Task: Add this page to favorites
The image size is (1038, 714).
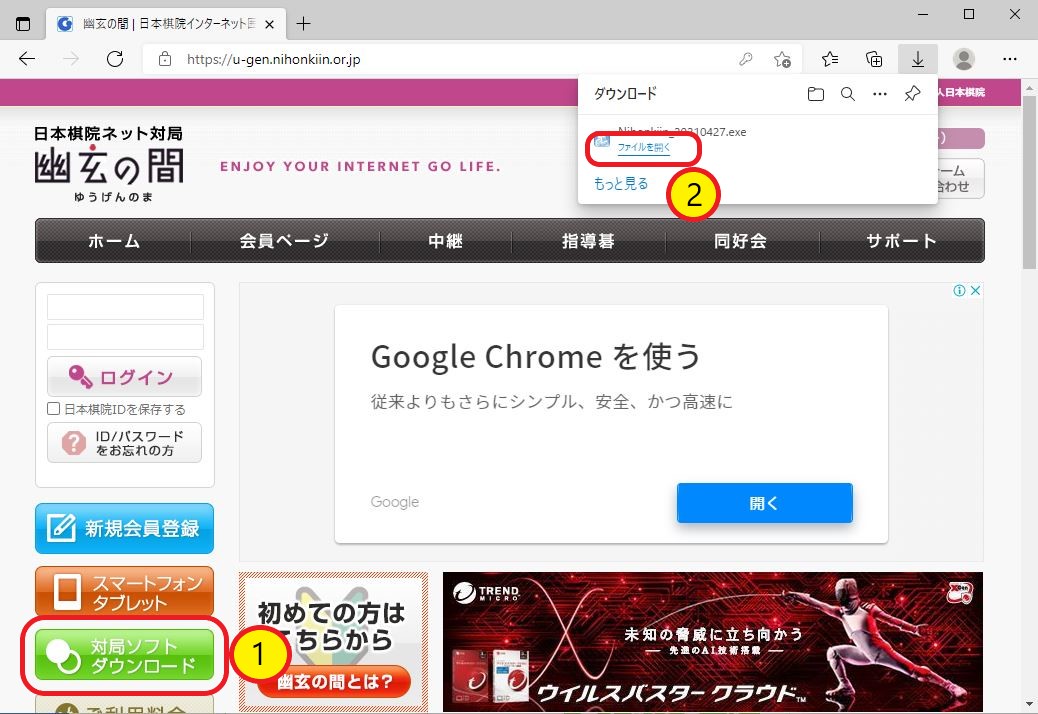Action: click(x=783, y=59)
